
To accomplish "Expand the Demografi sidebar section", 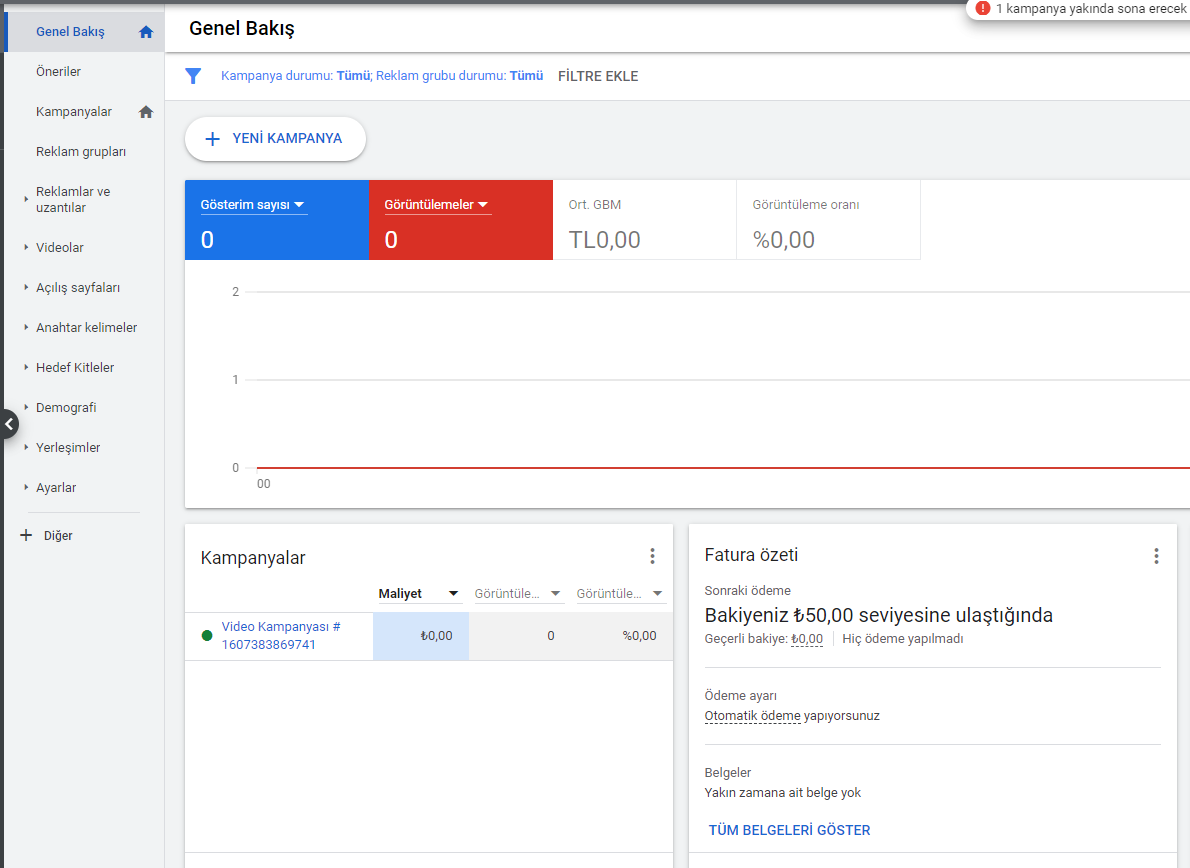I will pos(26,407).
